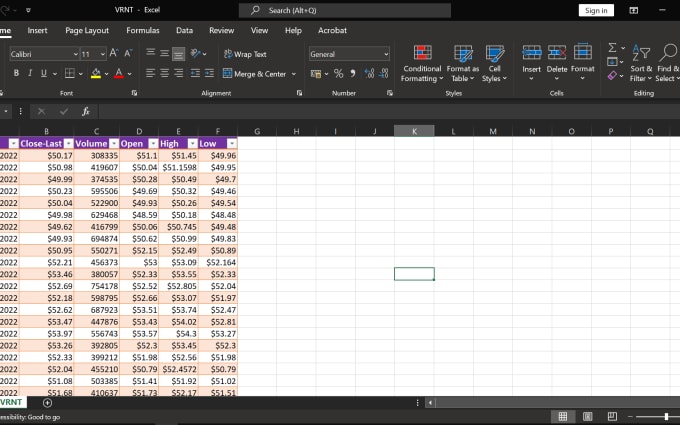Toggle Italic formatting

click(30, 73)
